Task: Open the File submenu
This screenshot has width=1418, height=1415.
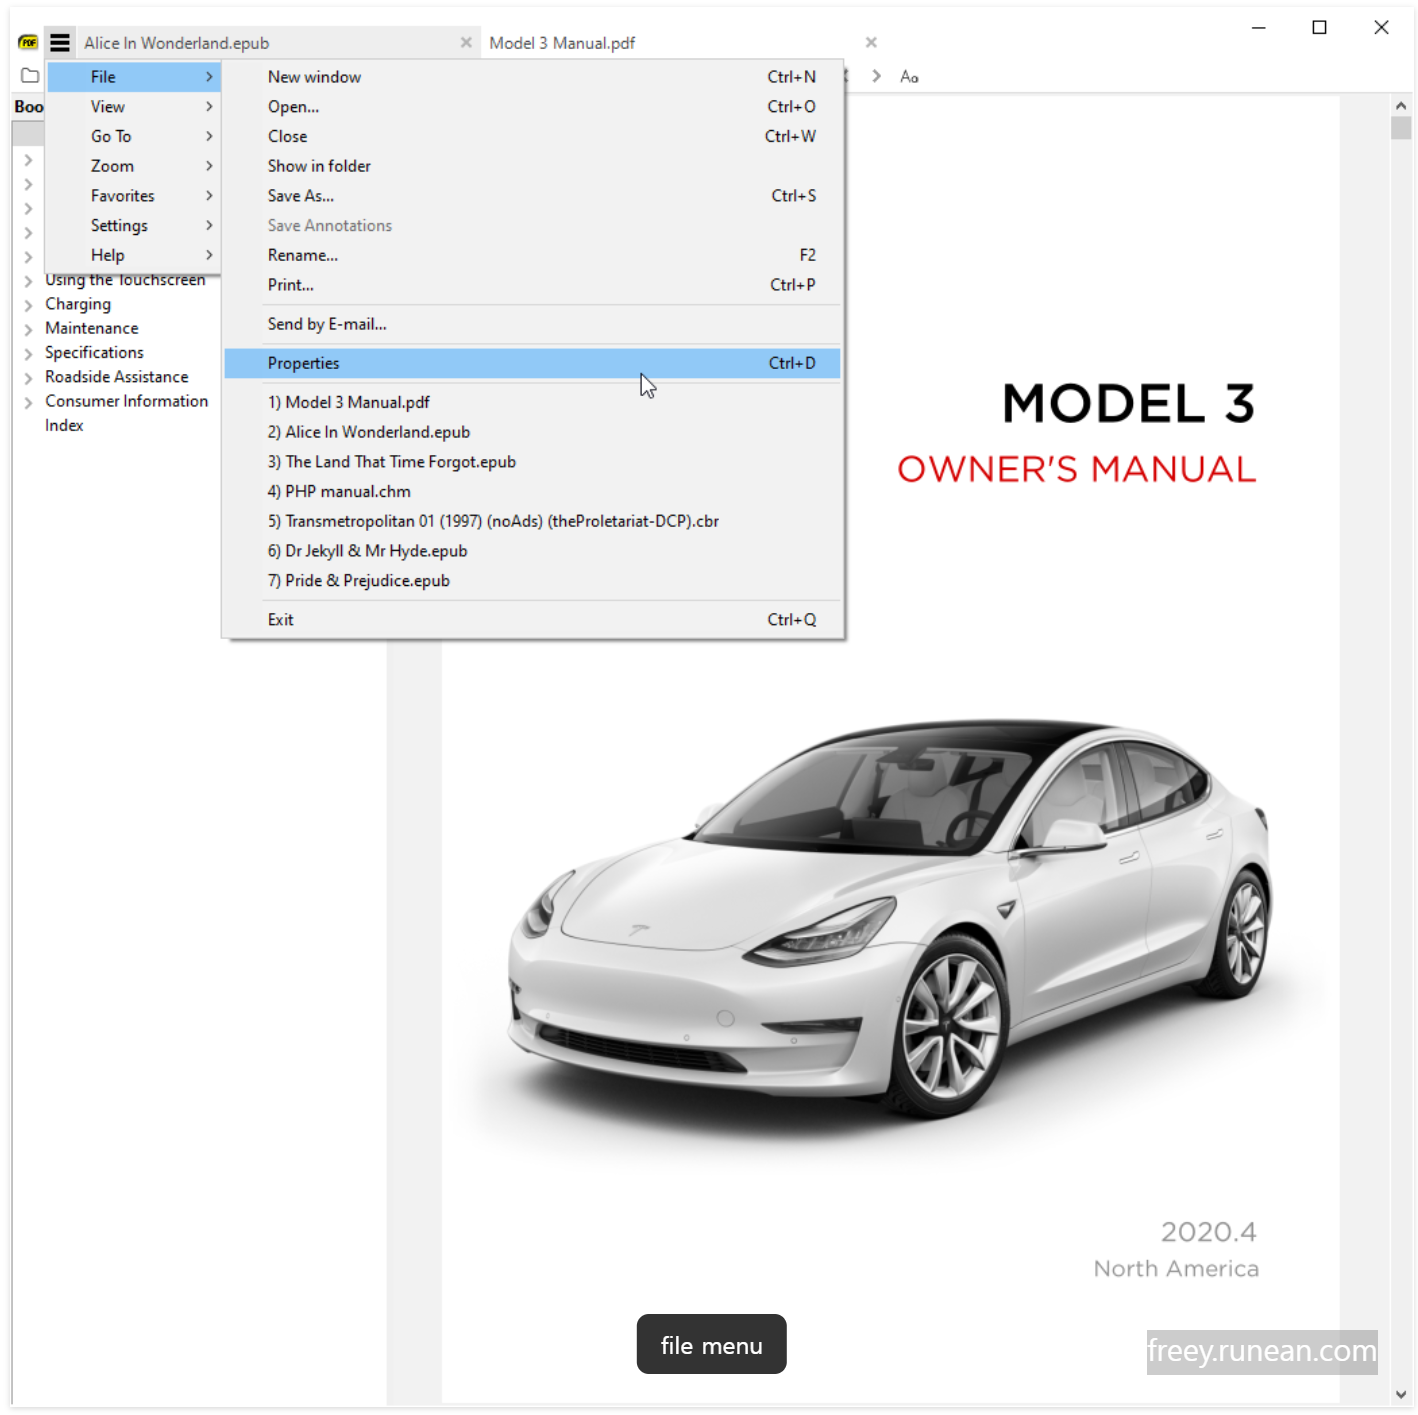Action: (x=134, y=77)
